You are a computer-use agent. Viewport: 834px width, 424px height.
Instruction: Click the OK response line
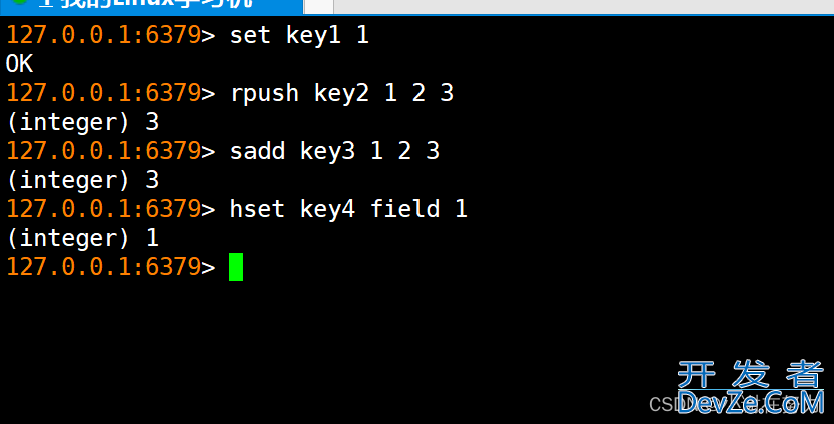coord(19,64)
